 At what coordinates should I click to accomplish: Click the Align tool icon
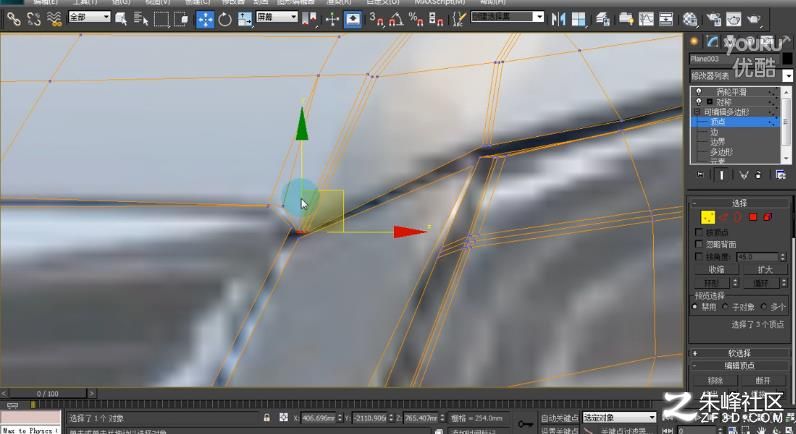[578, 19]
